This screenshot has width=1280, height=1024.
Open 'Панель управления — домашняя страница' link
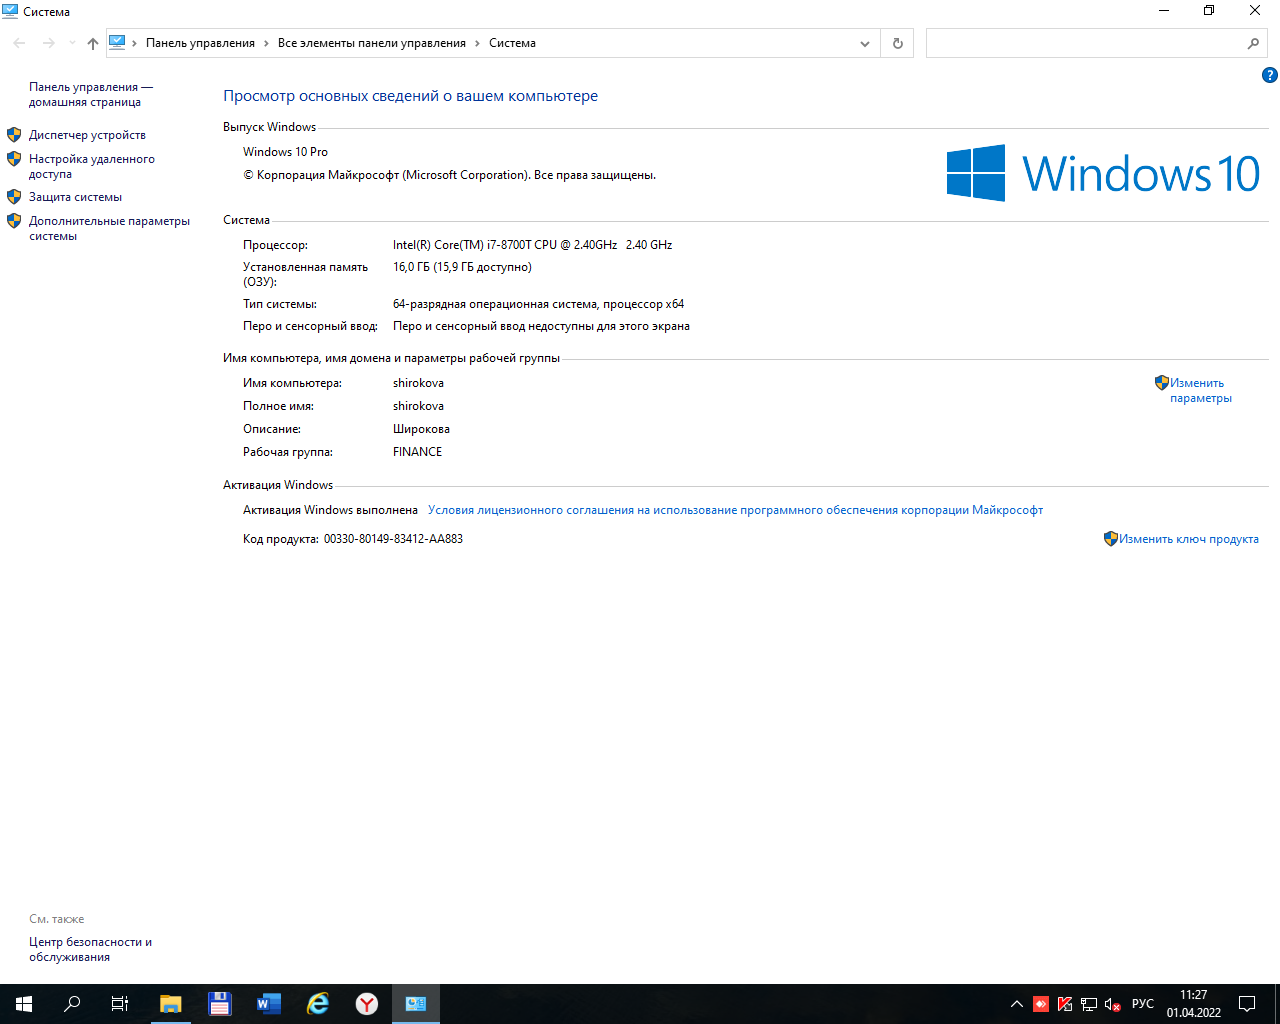pyautogui.click(x=91, y=94)
